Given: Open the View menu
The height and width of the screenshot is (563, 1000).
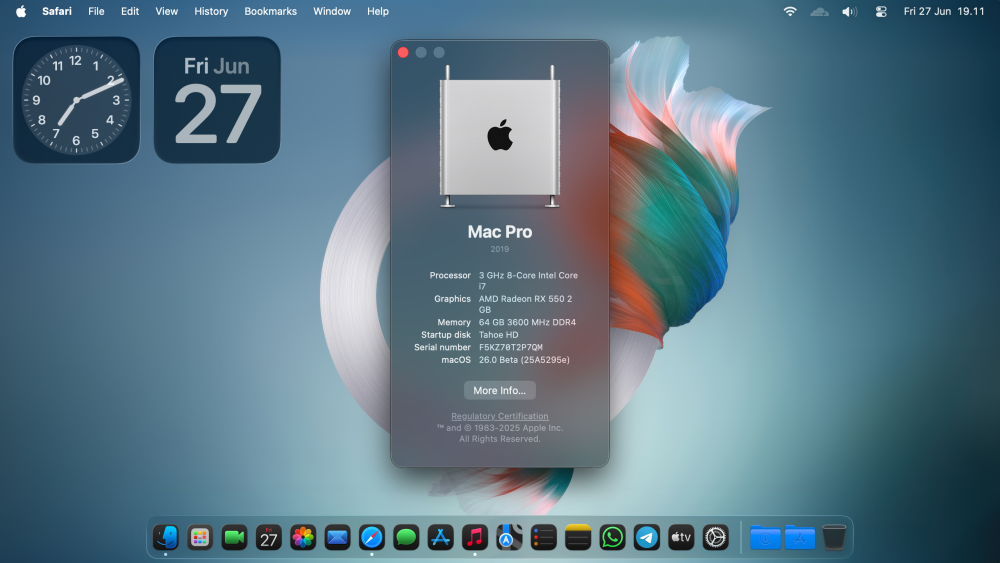Looking at the screenshot, I should [x=166, y=11].
